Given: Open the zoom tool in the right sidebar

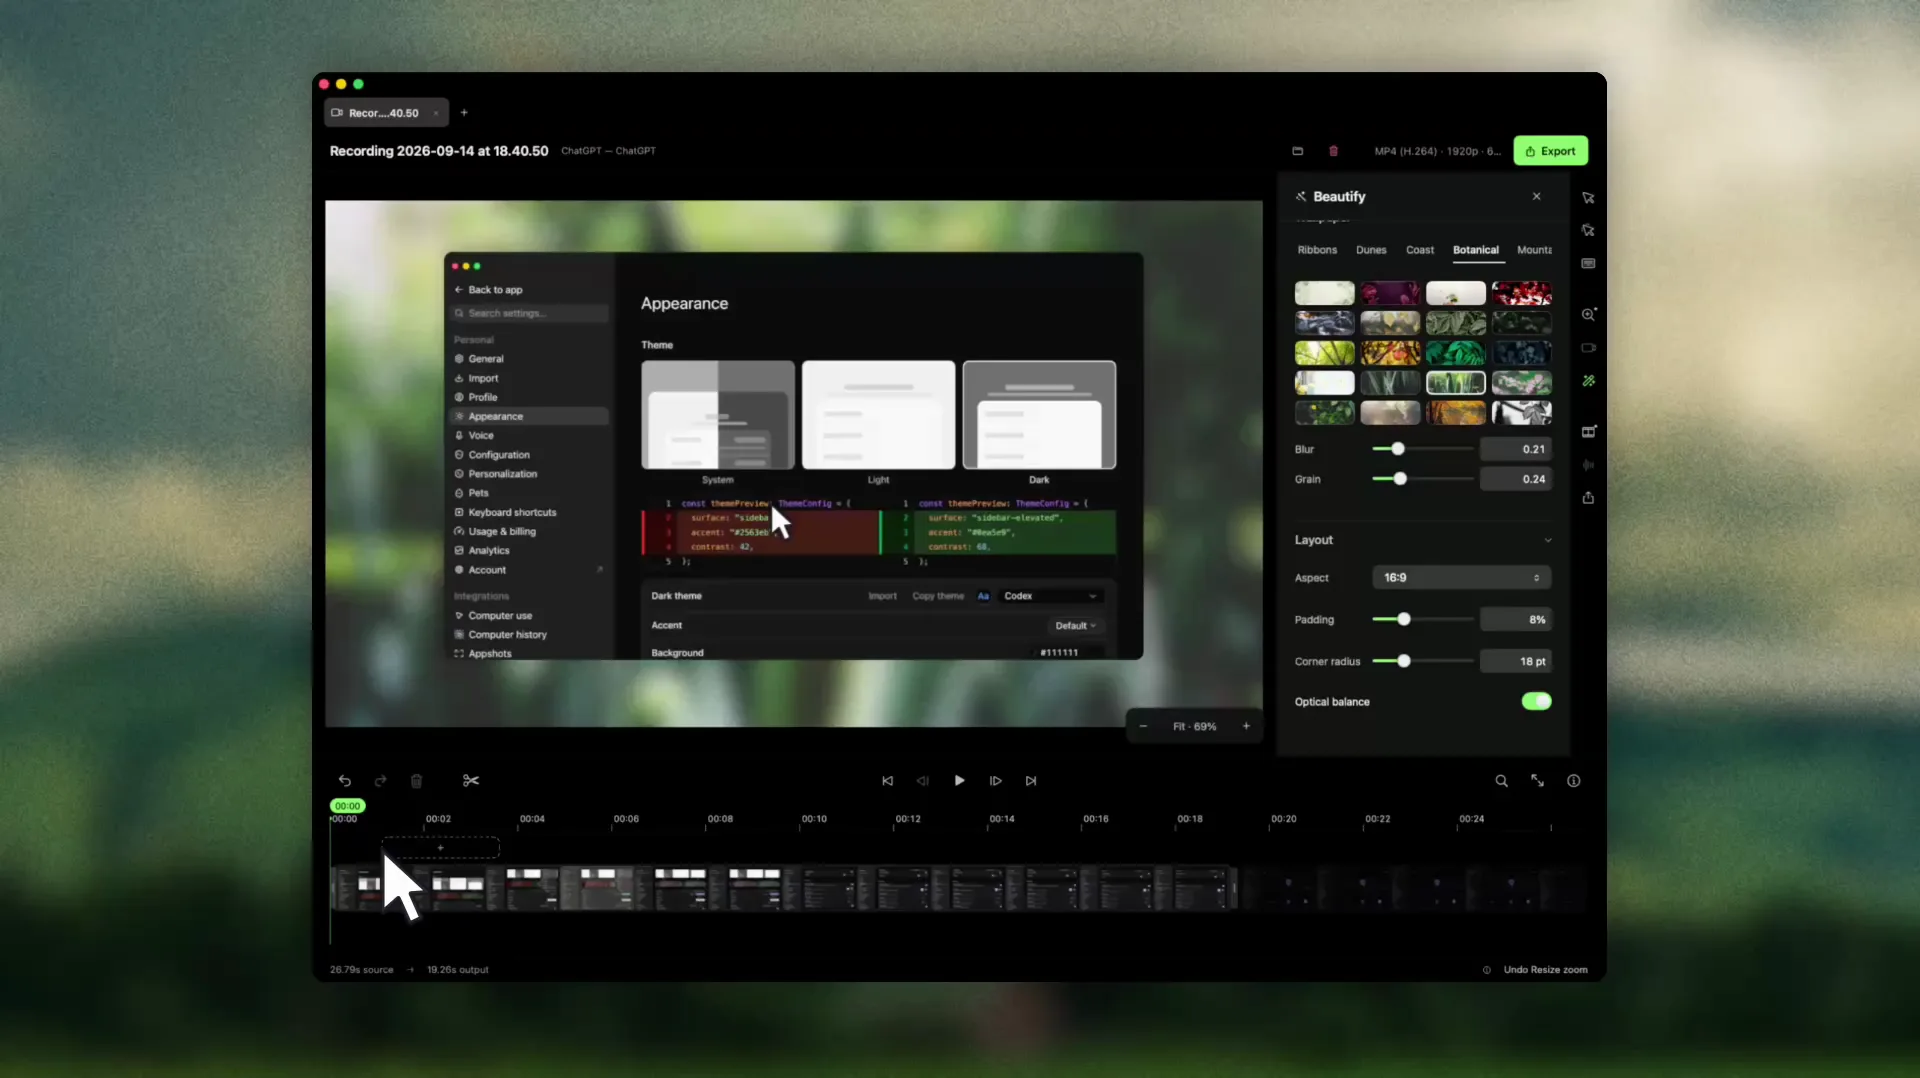Looking at the screenshot, I should pyautogui.click(x=1588, y=314).
